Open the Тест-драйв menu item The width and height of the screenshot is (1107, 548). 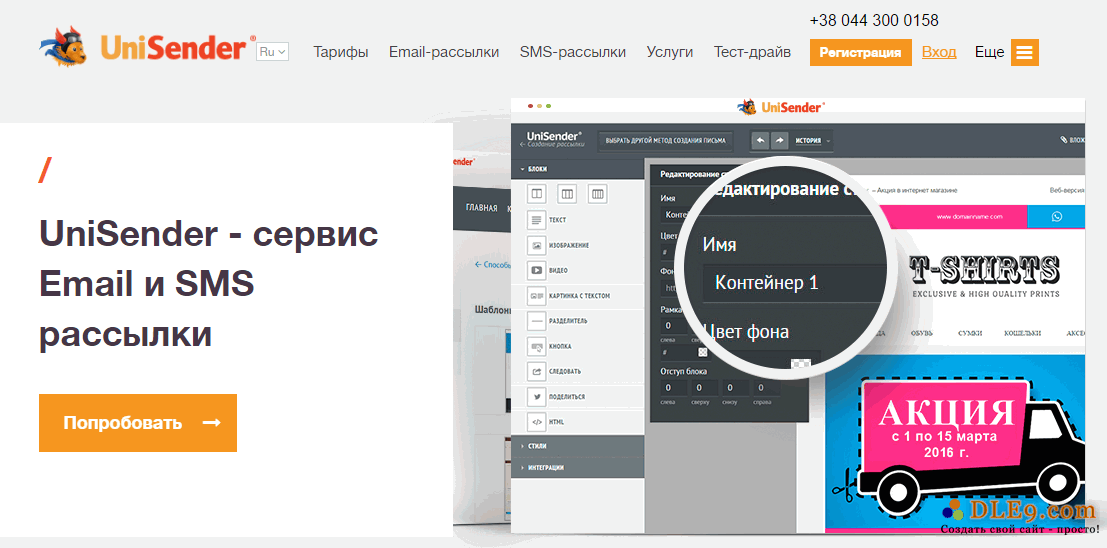tap(752, 52)
